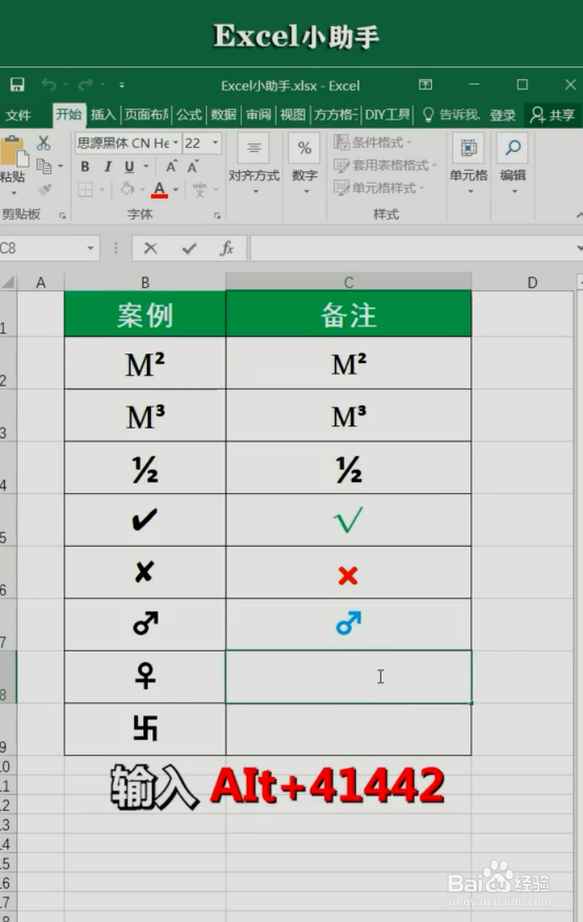The height and width of the screenshot is (922, 583).
Task: Select column B header
Action: (x=145, y=282)
